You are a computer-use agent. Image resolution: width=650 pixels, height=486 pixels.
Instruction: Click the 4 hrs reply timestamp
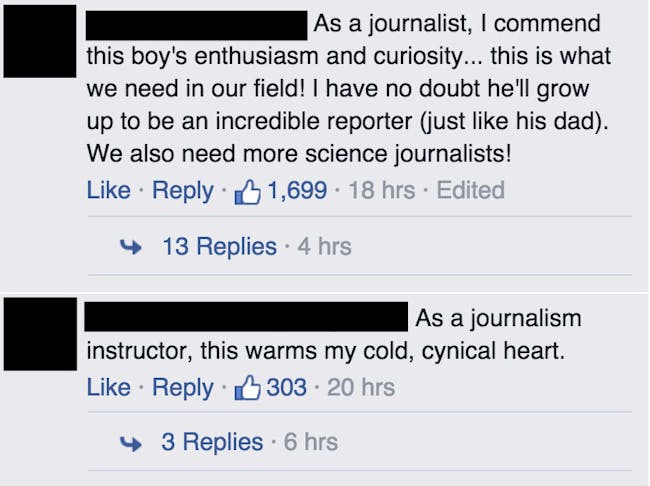click(x=325, y=246)
